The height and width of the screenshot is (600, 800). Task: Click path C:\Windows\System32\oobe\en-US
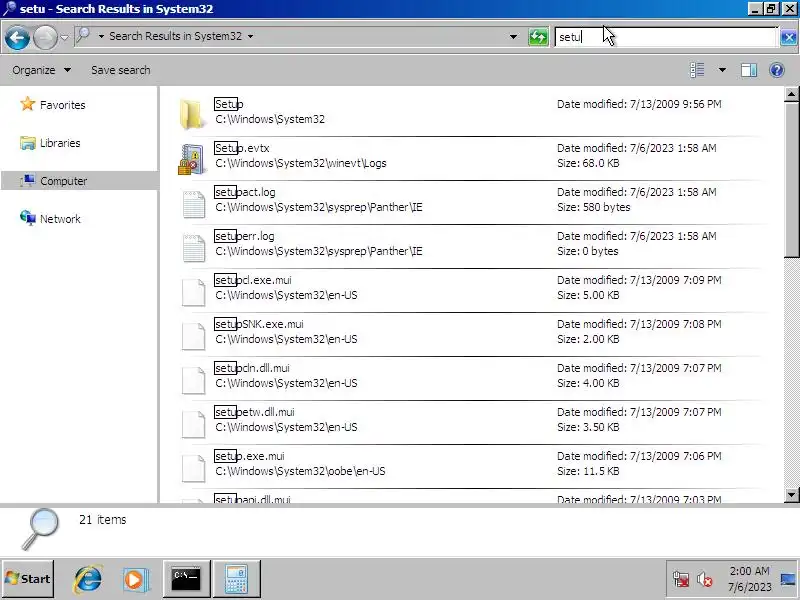click(301, 471)
